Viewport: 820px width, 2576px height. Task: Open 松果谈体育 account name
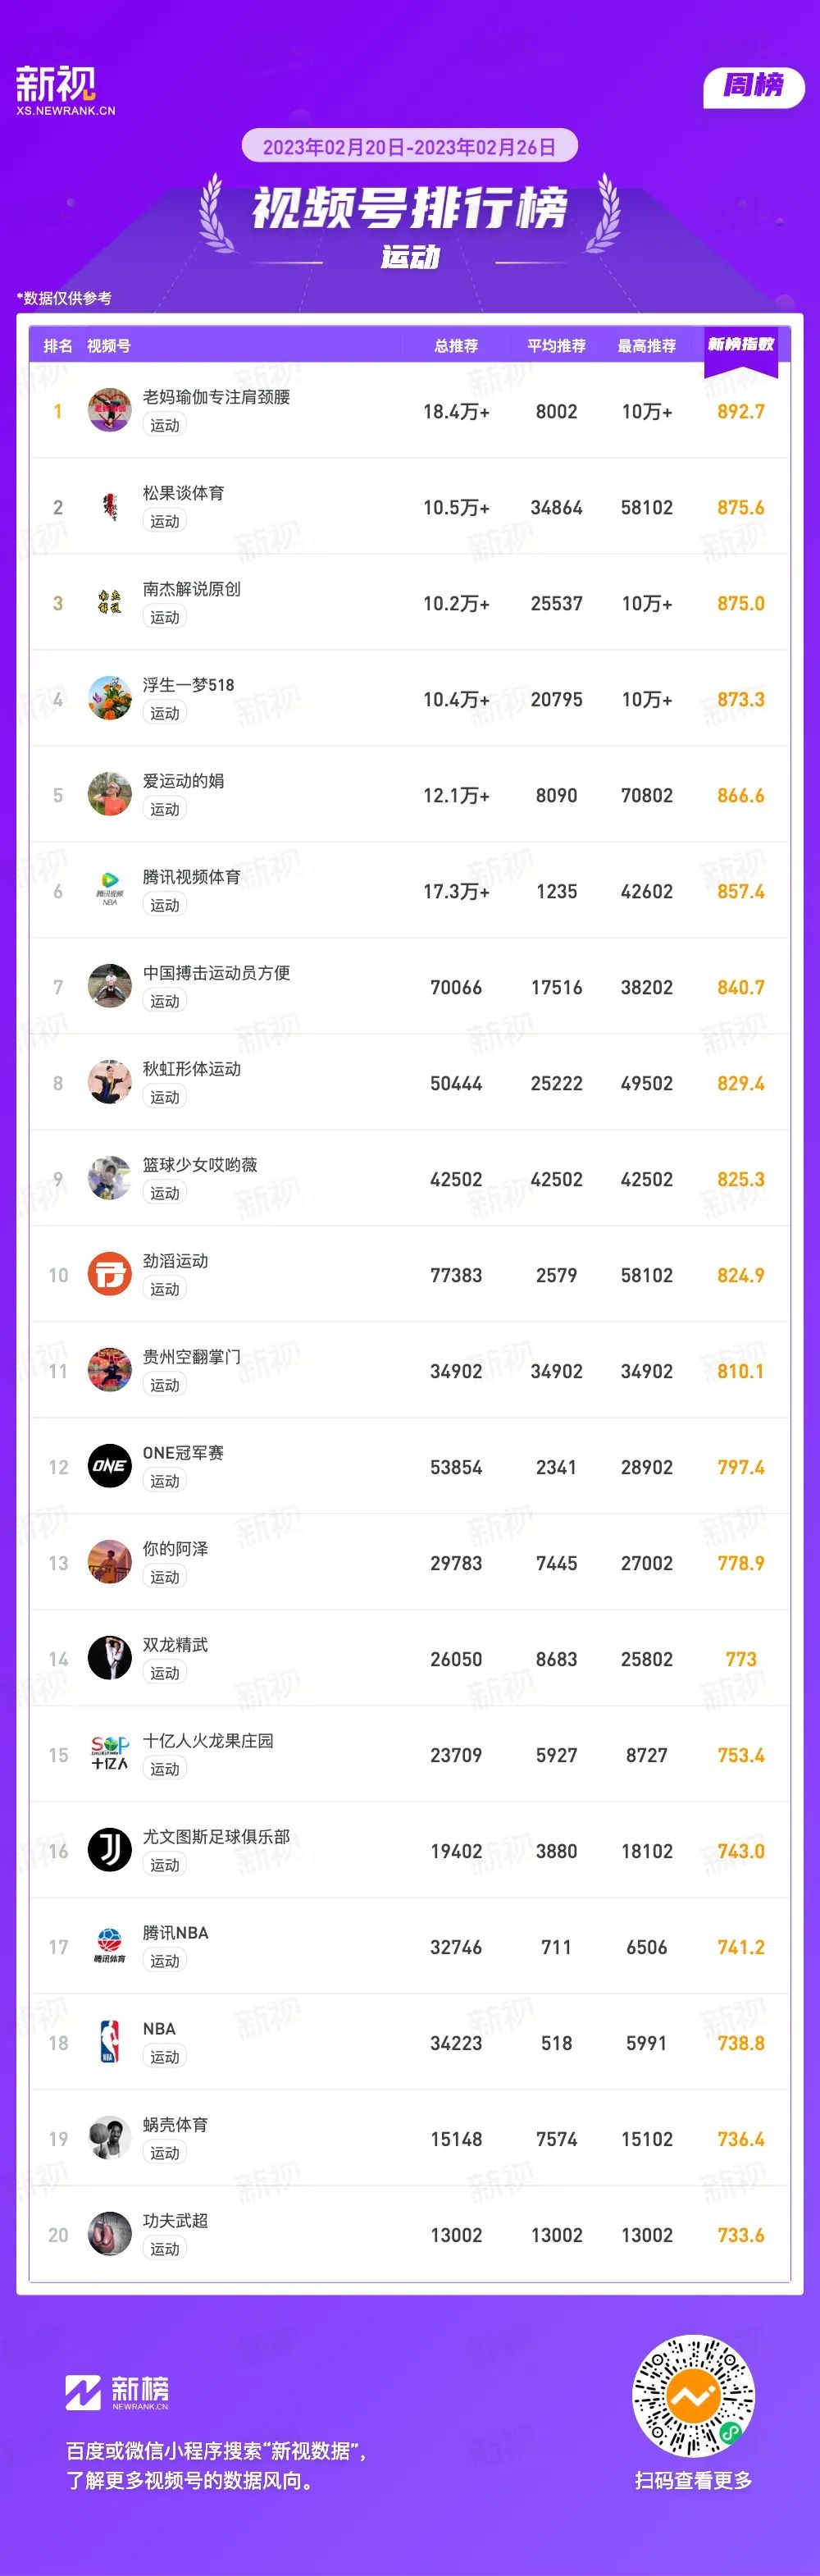(184, 493)
